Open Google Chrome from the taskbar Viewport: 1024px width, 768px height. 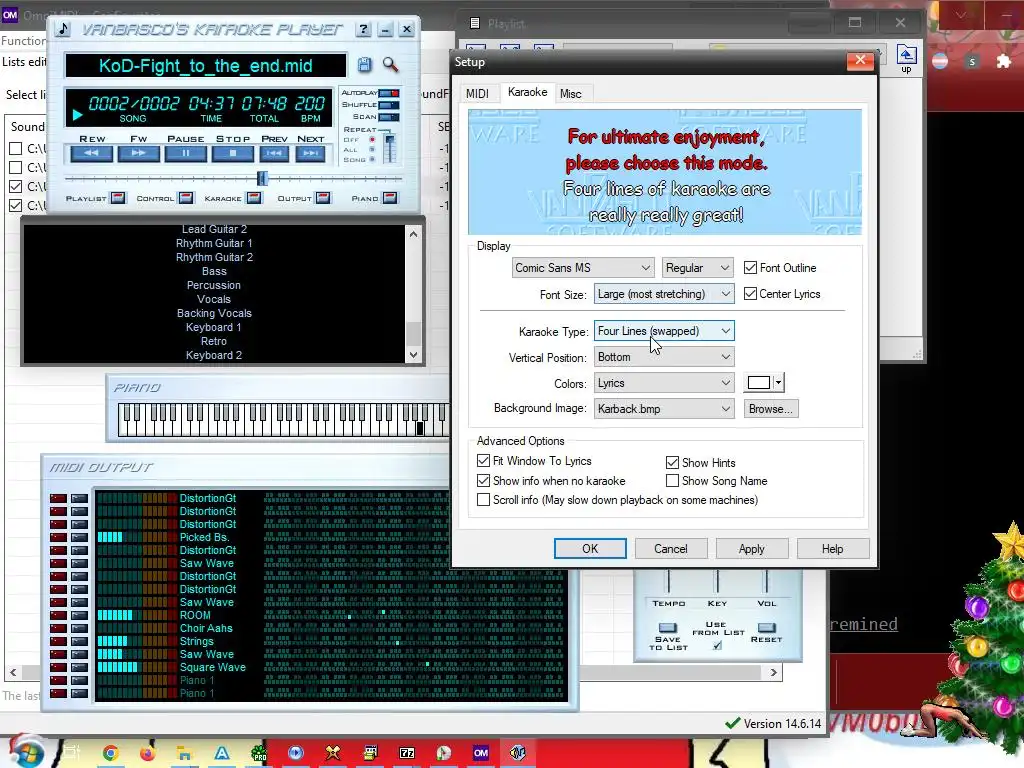pos(110,753)
